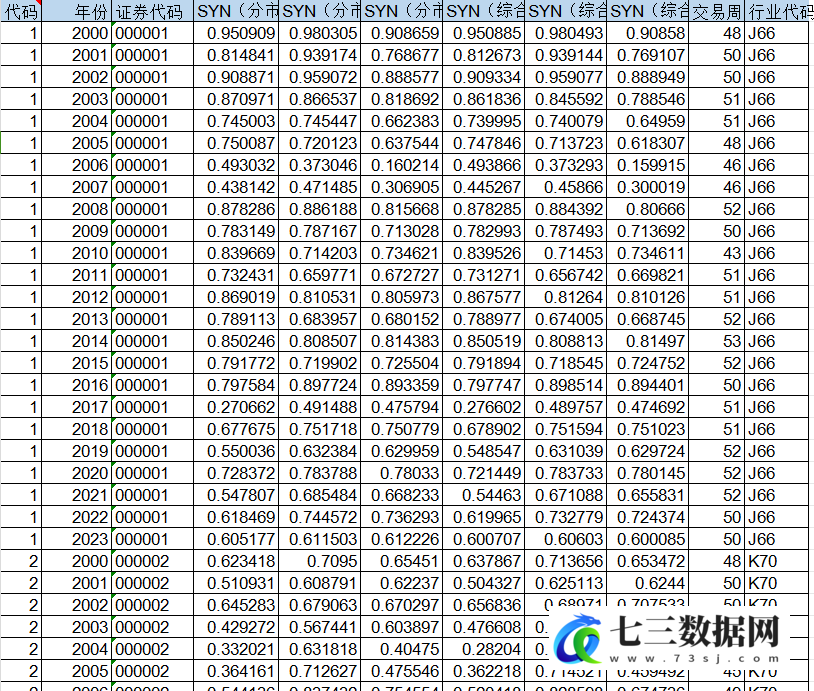
Task: Select cell containing 0.740079
Action: (x=565, y=121)
